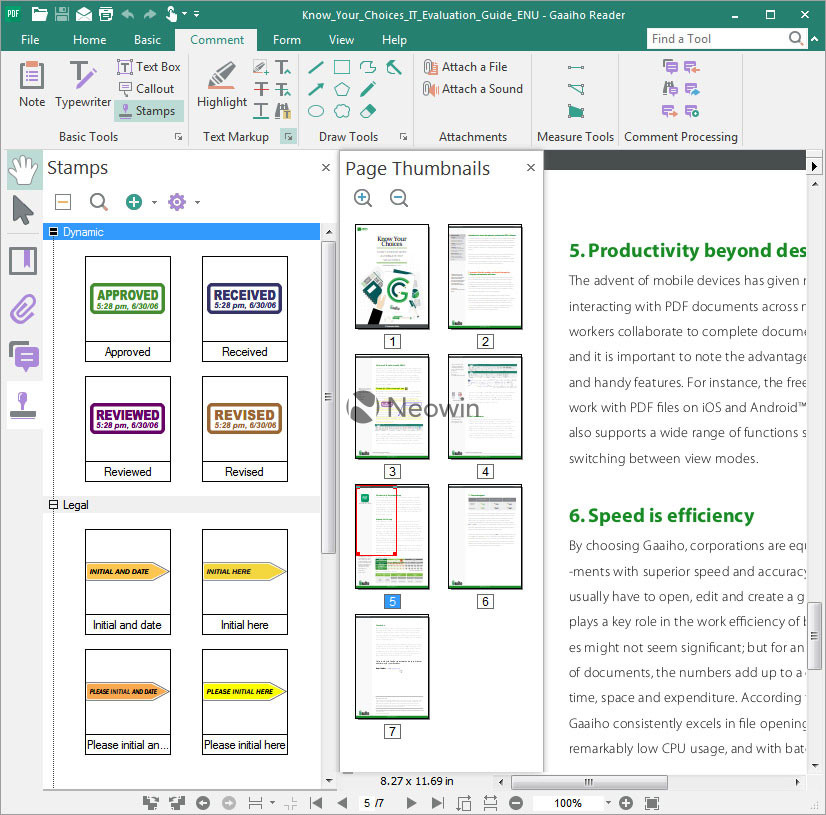Screen dimensions: 826x815
Task: Select the Distance measure tool
Action: pyautogui.click(x=576, y=67)
